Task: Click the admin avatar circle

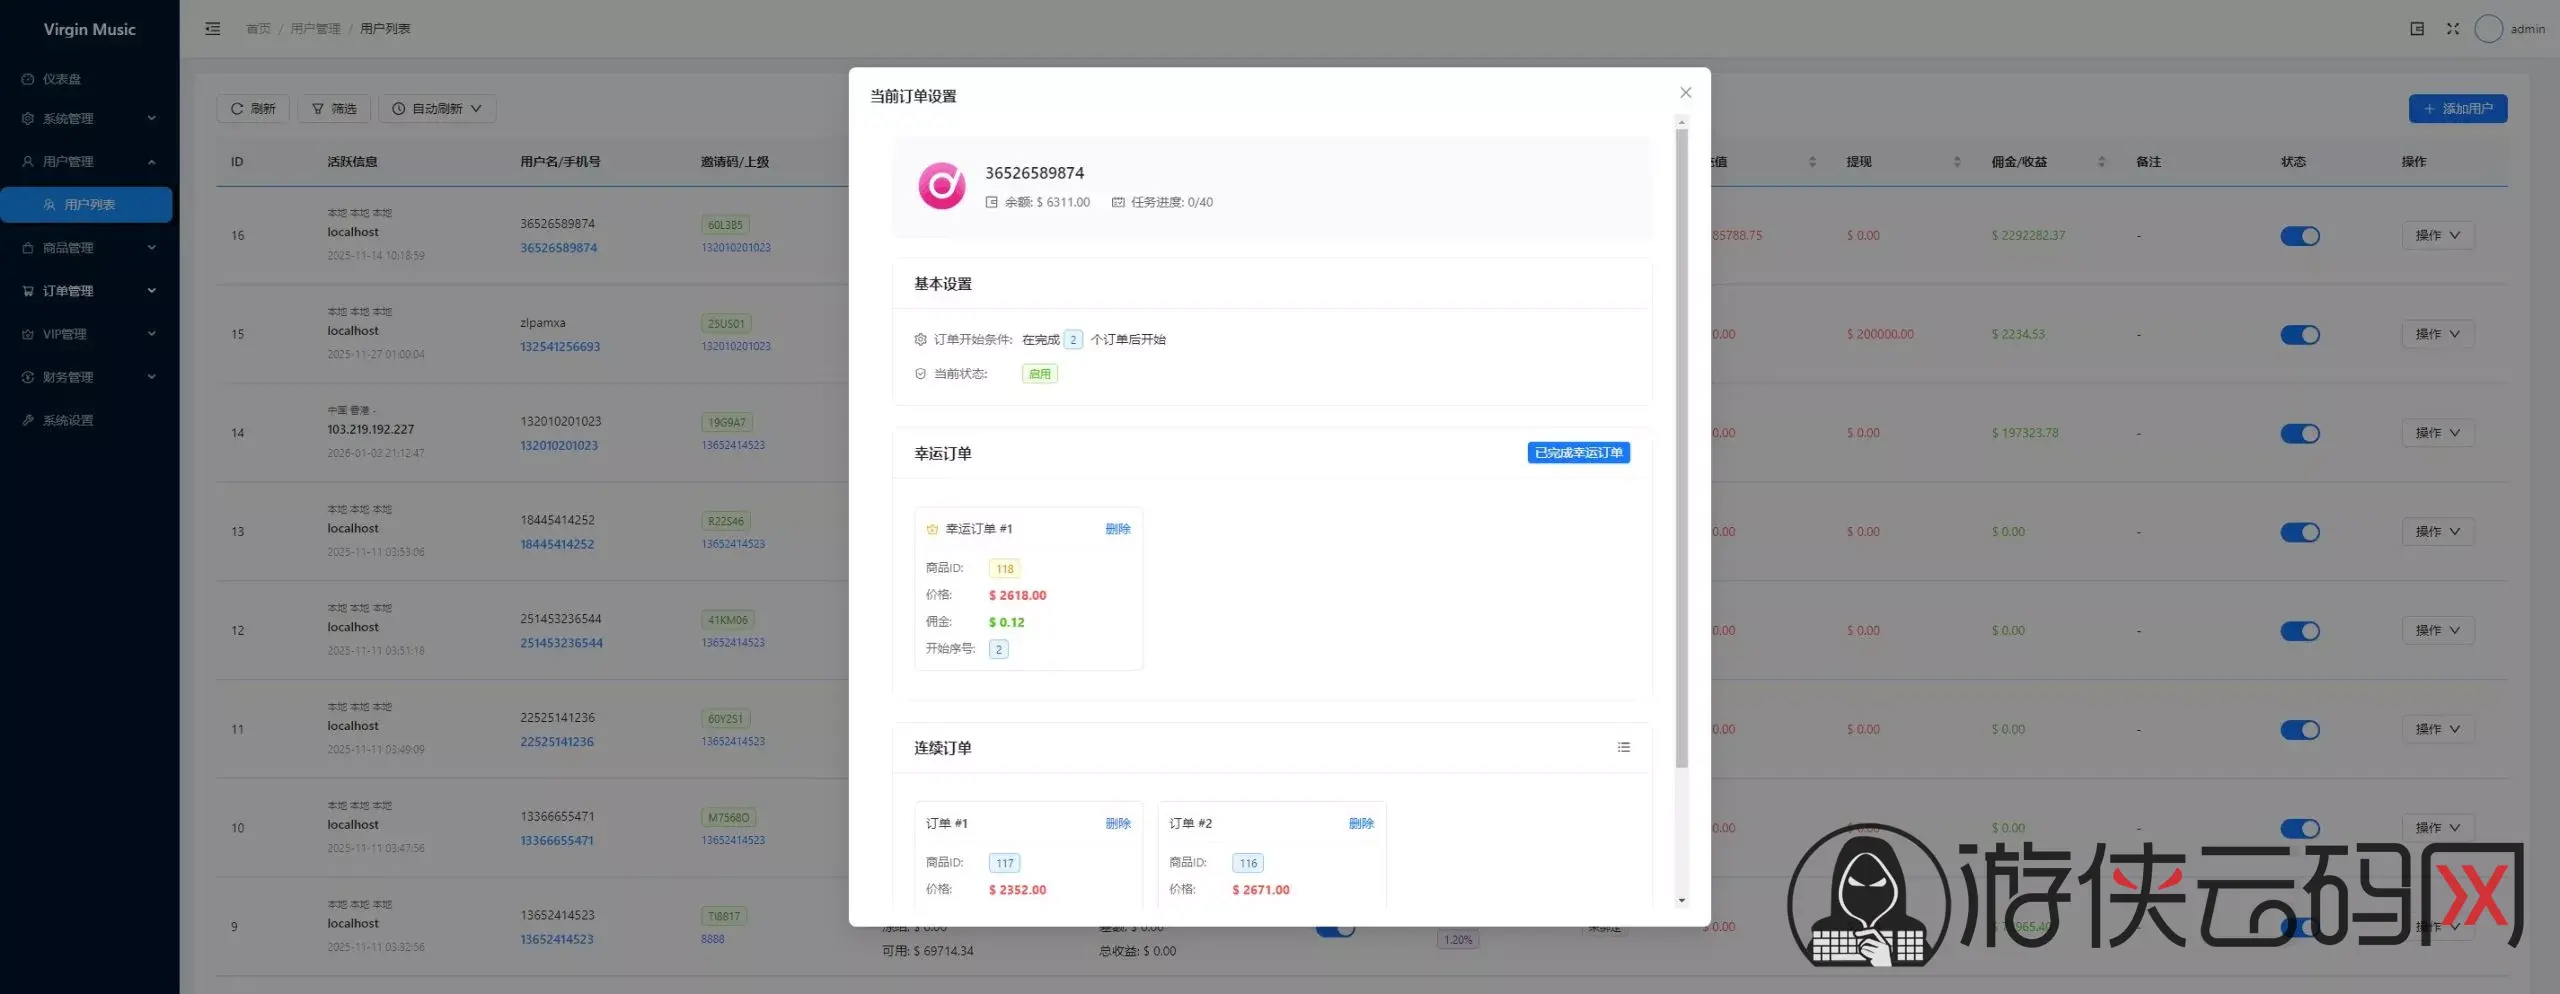Action: 2488,29
